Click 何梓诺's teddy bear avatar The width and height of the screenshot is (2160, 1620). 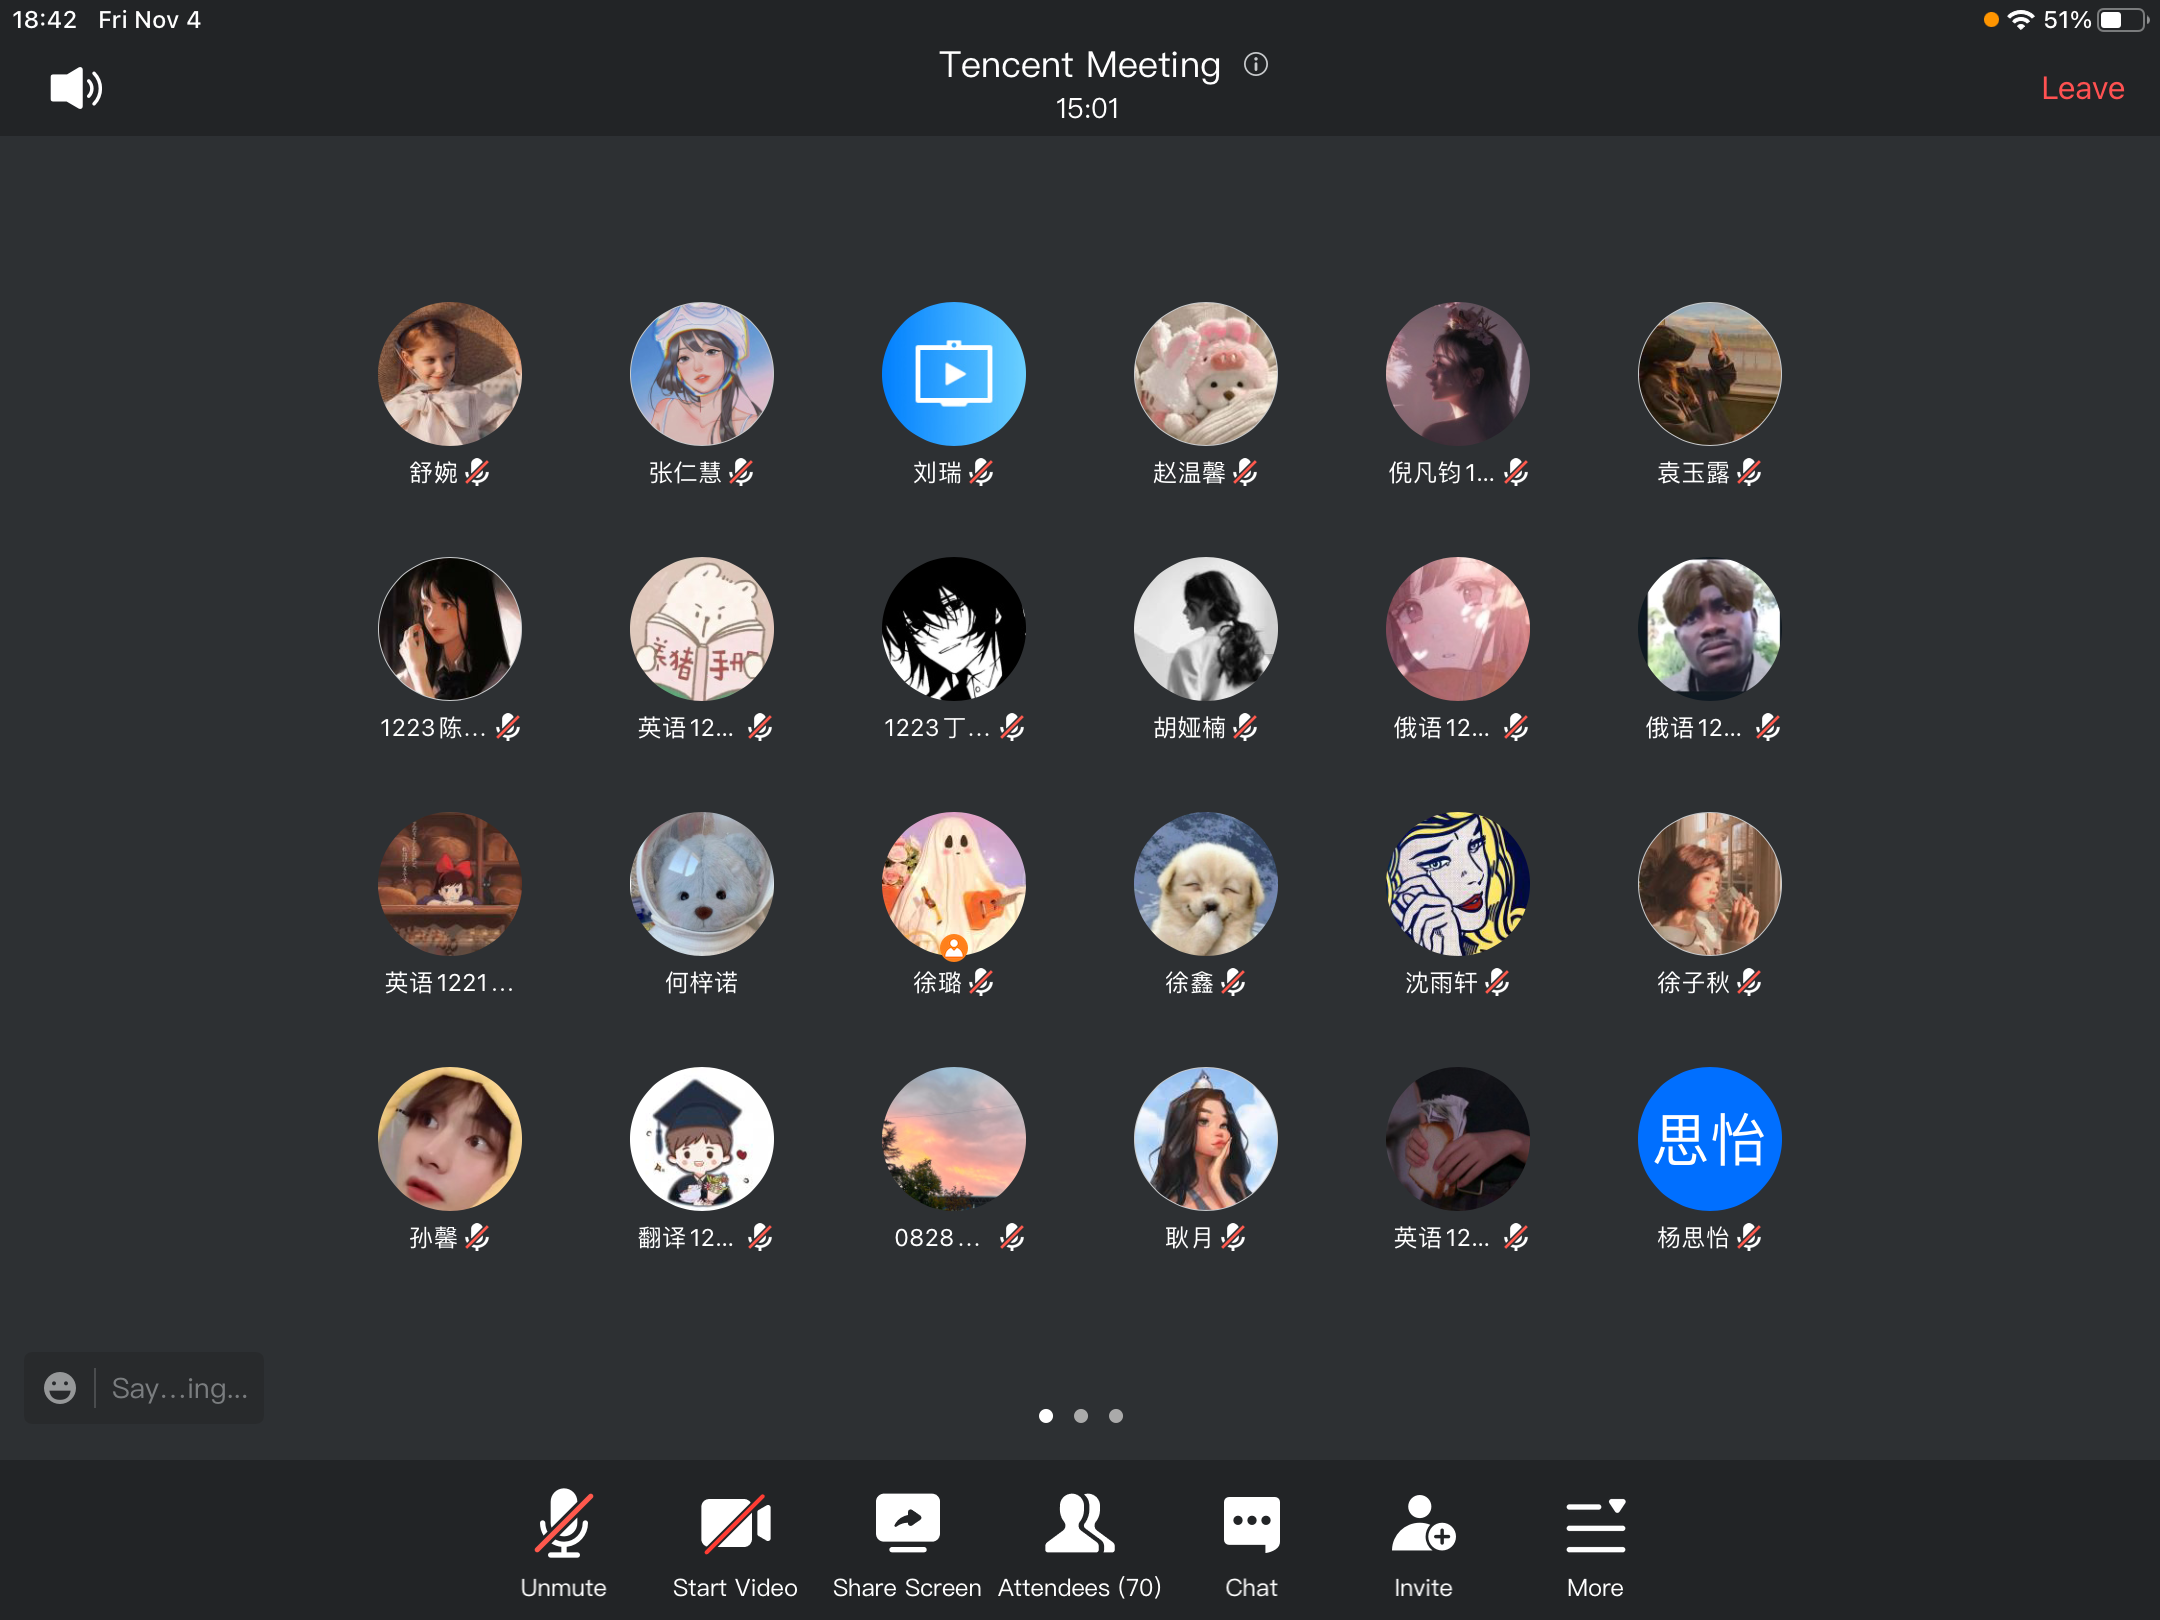click(x=701, y=884)
